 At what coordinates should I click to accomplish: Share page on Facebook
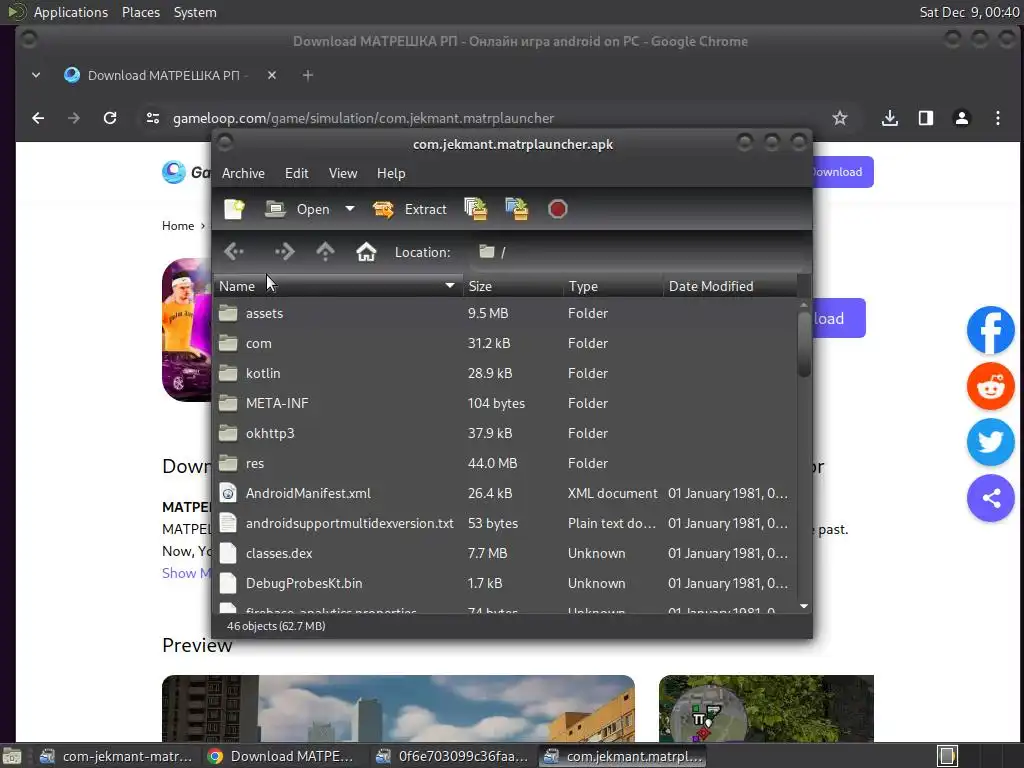point(990,330)
